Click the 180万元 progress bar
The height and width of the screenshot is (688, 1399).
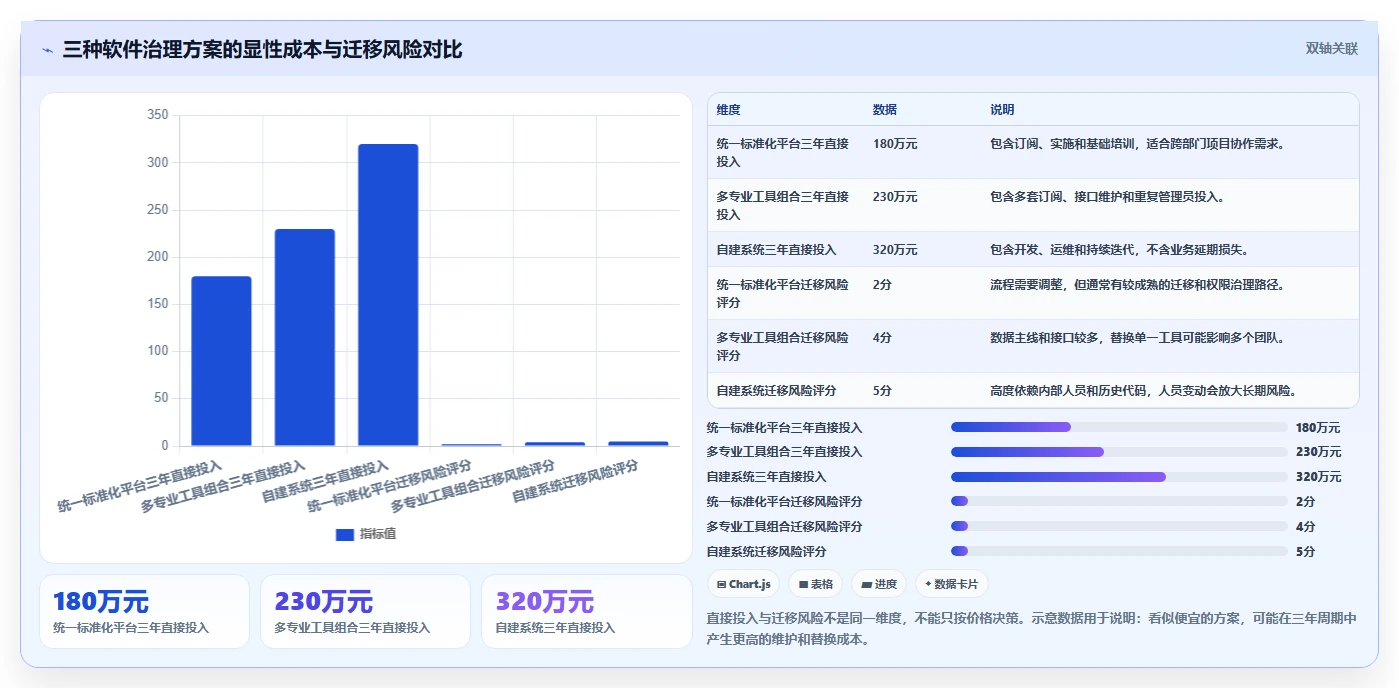1119,427
